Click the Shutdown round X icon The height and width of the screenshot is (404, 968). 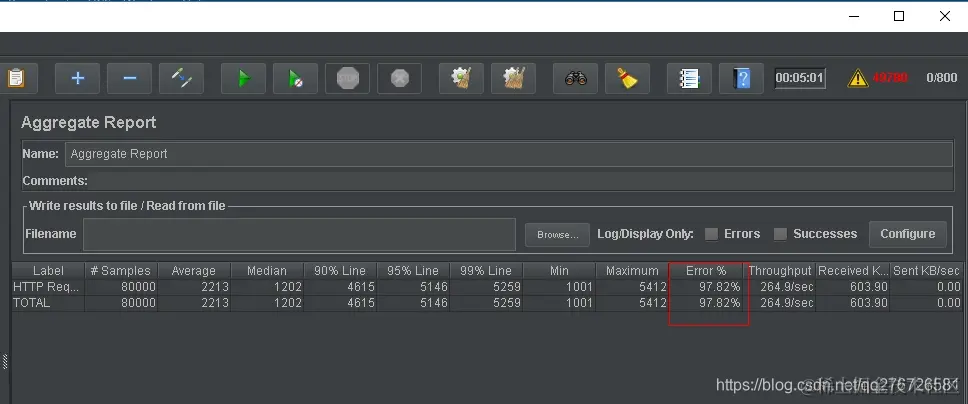point(399,78)
